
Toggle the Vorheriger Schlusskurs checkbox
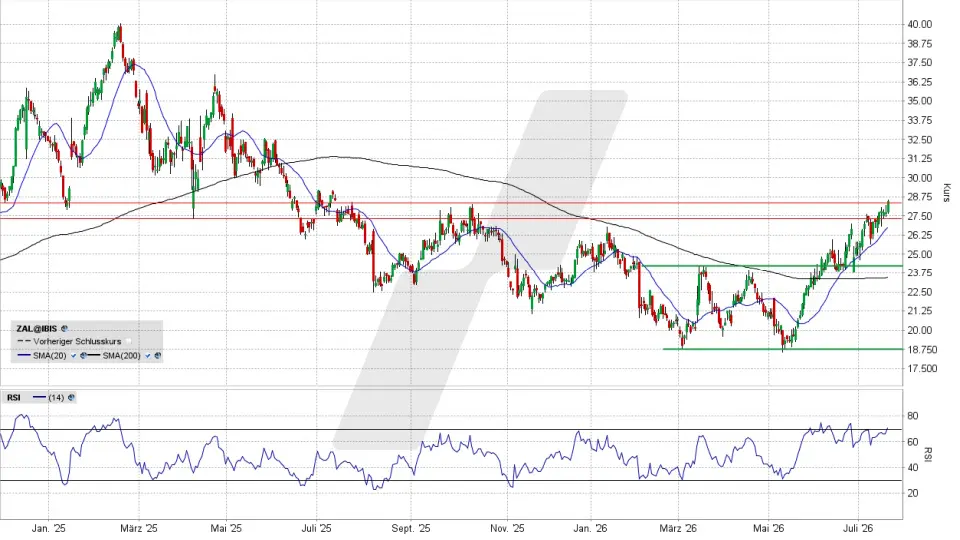tap(128, 341)
